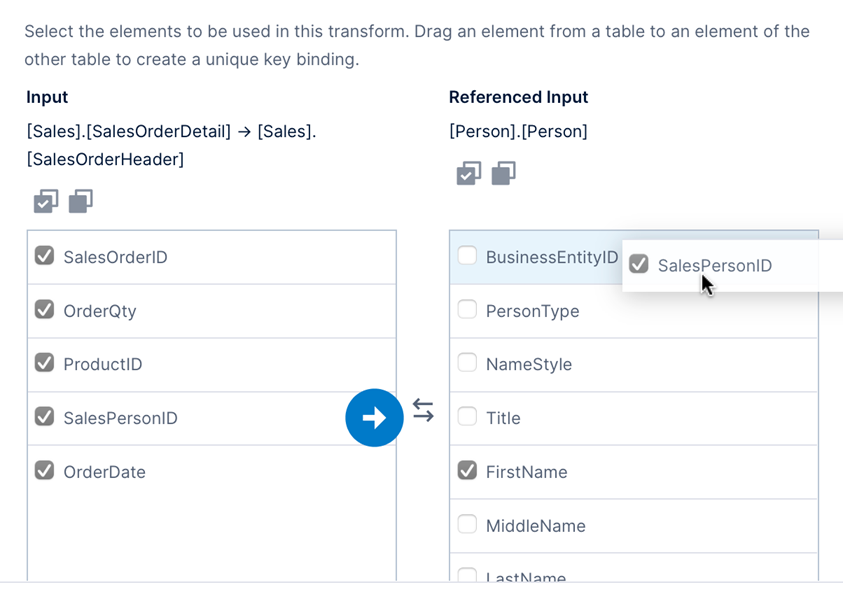Click the swap direction arrows between tables
843x599 pixels.
pyautogui.click(x=423, y=410)
